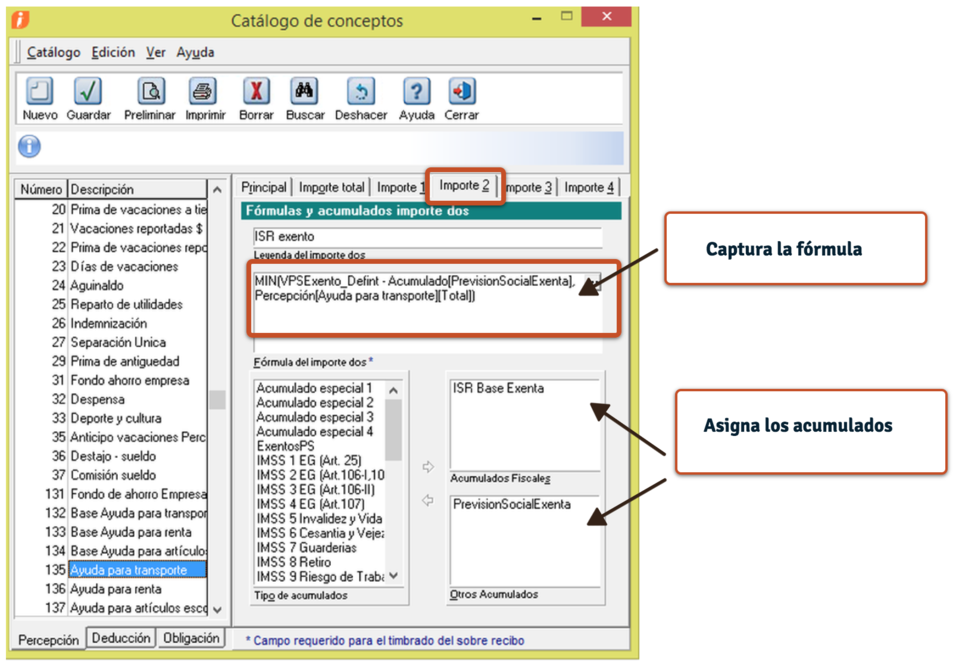Select ISR Base Exenta fiscal accumulated
The image size is (956, 667).
point(498,388)
